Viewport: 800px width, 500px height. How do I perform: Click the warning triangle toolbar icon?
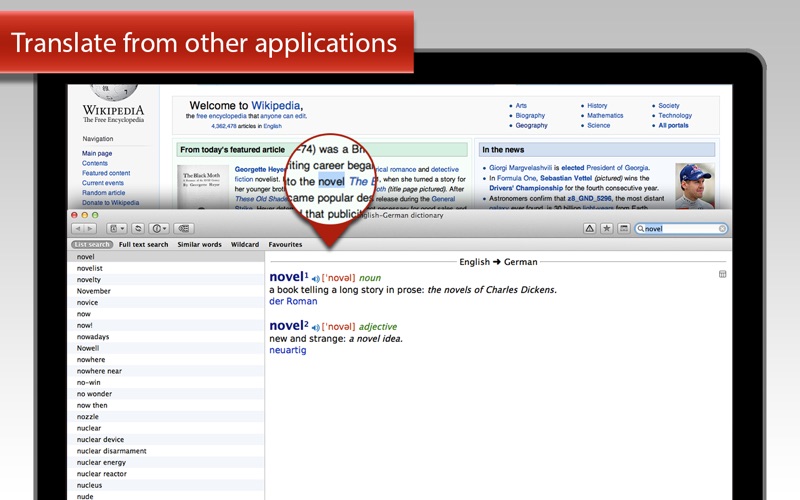click(590, 229)
